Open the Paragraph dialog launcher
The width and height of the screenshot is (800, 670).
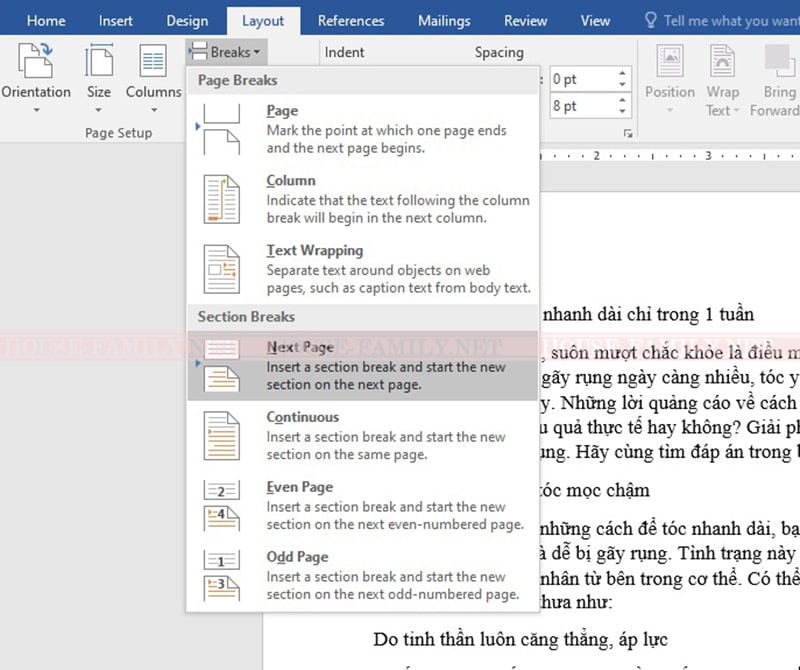[x=628, y=134]
